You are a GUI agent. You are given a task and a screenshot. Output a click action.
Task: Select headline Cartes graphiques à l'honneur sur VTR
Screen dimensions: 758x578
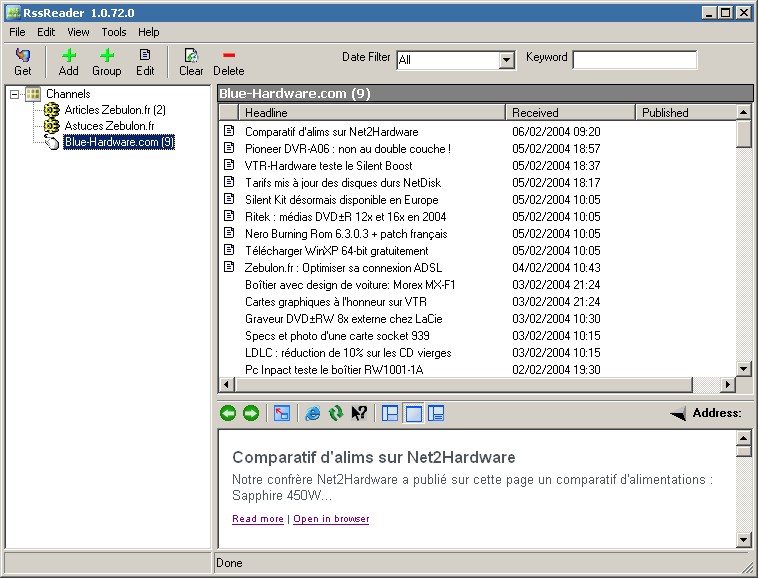(335, 302)
